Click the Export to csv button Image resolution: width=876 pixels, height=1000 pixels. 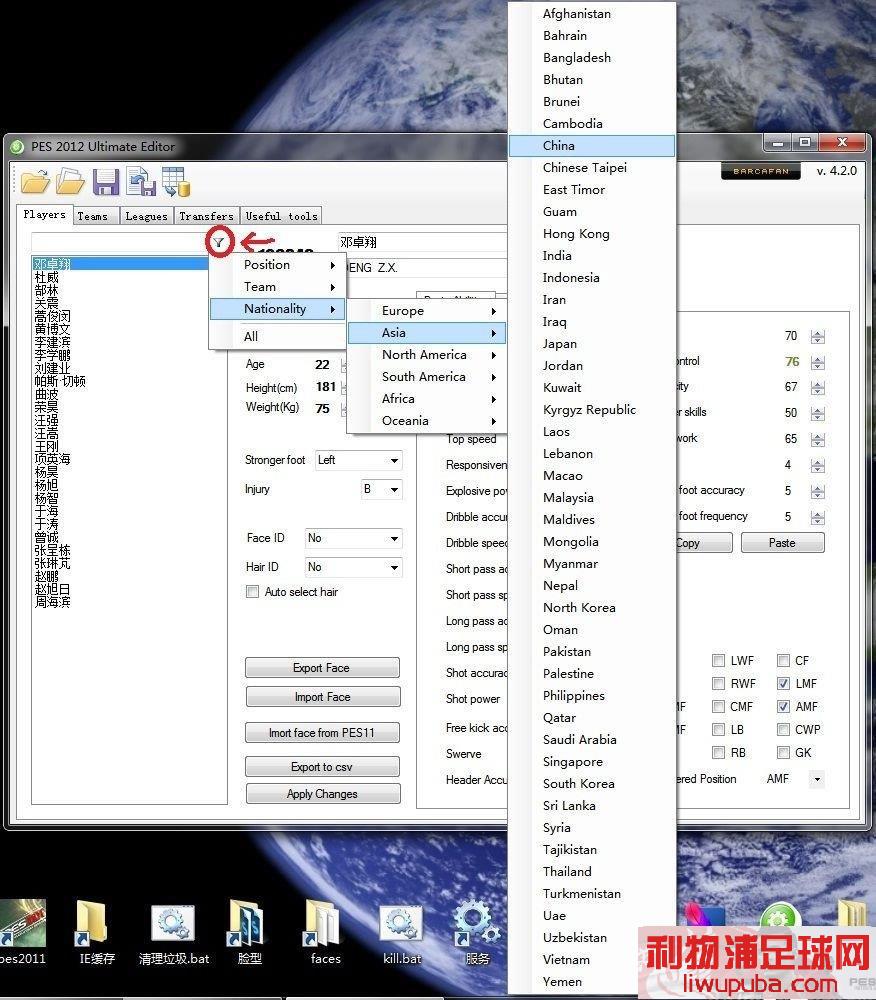[x=322, y=767]
